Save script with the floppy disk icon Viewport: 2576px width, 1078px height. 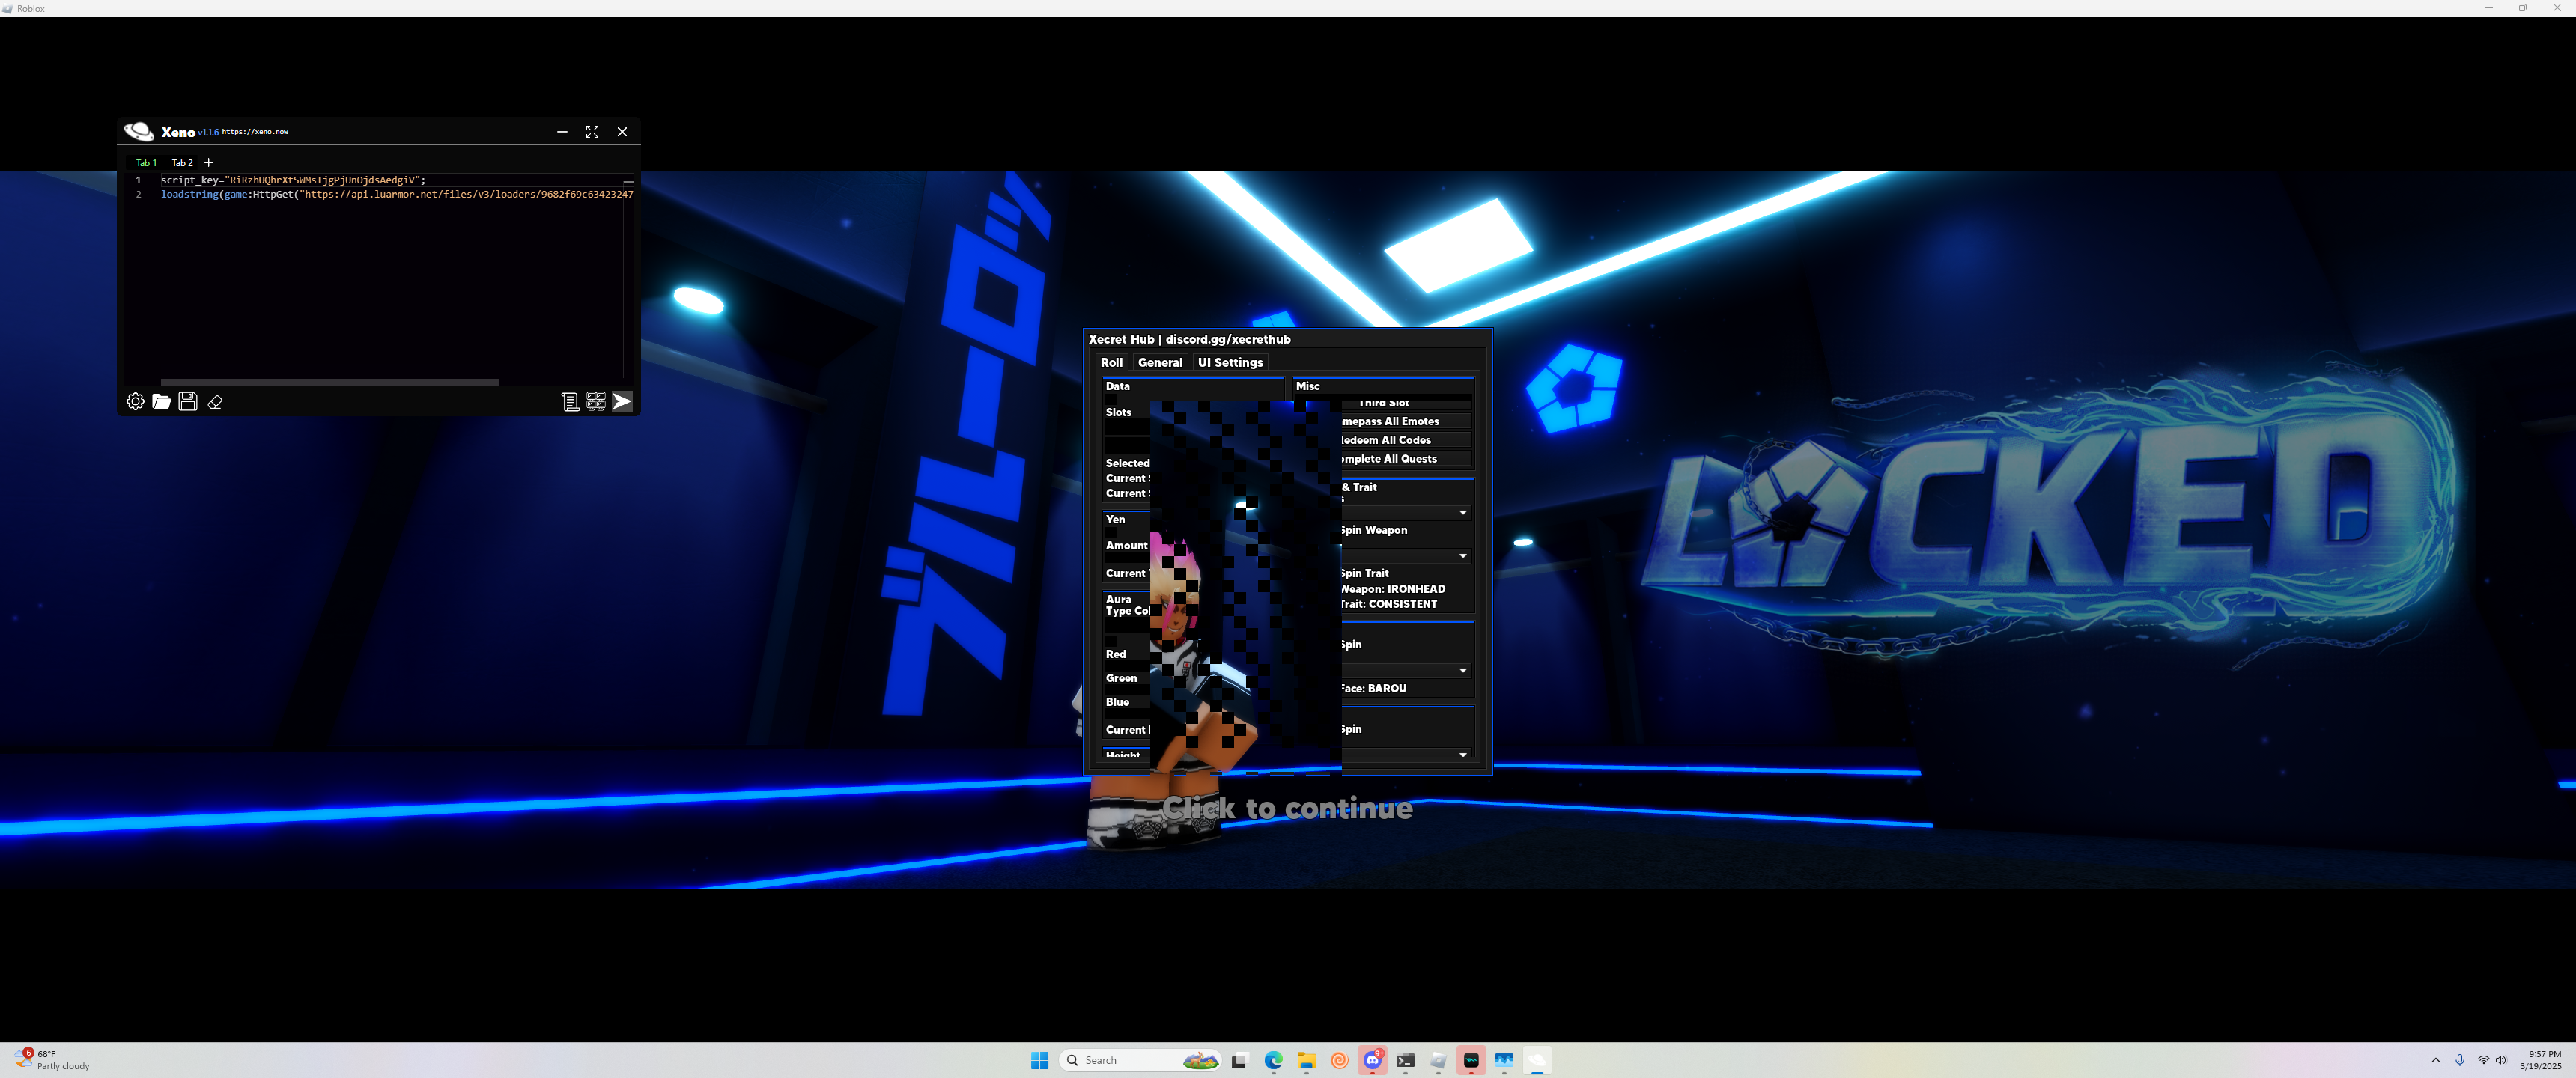tap(188, 401)
